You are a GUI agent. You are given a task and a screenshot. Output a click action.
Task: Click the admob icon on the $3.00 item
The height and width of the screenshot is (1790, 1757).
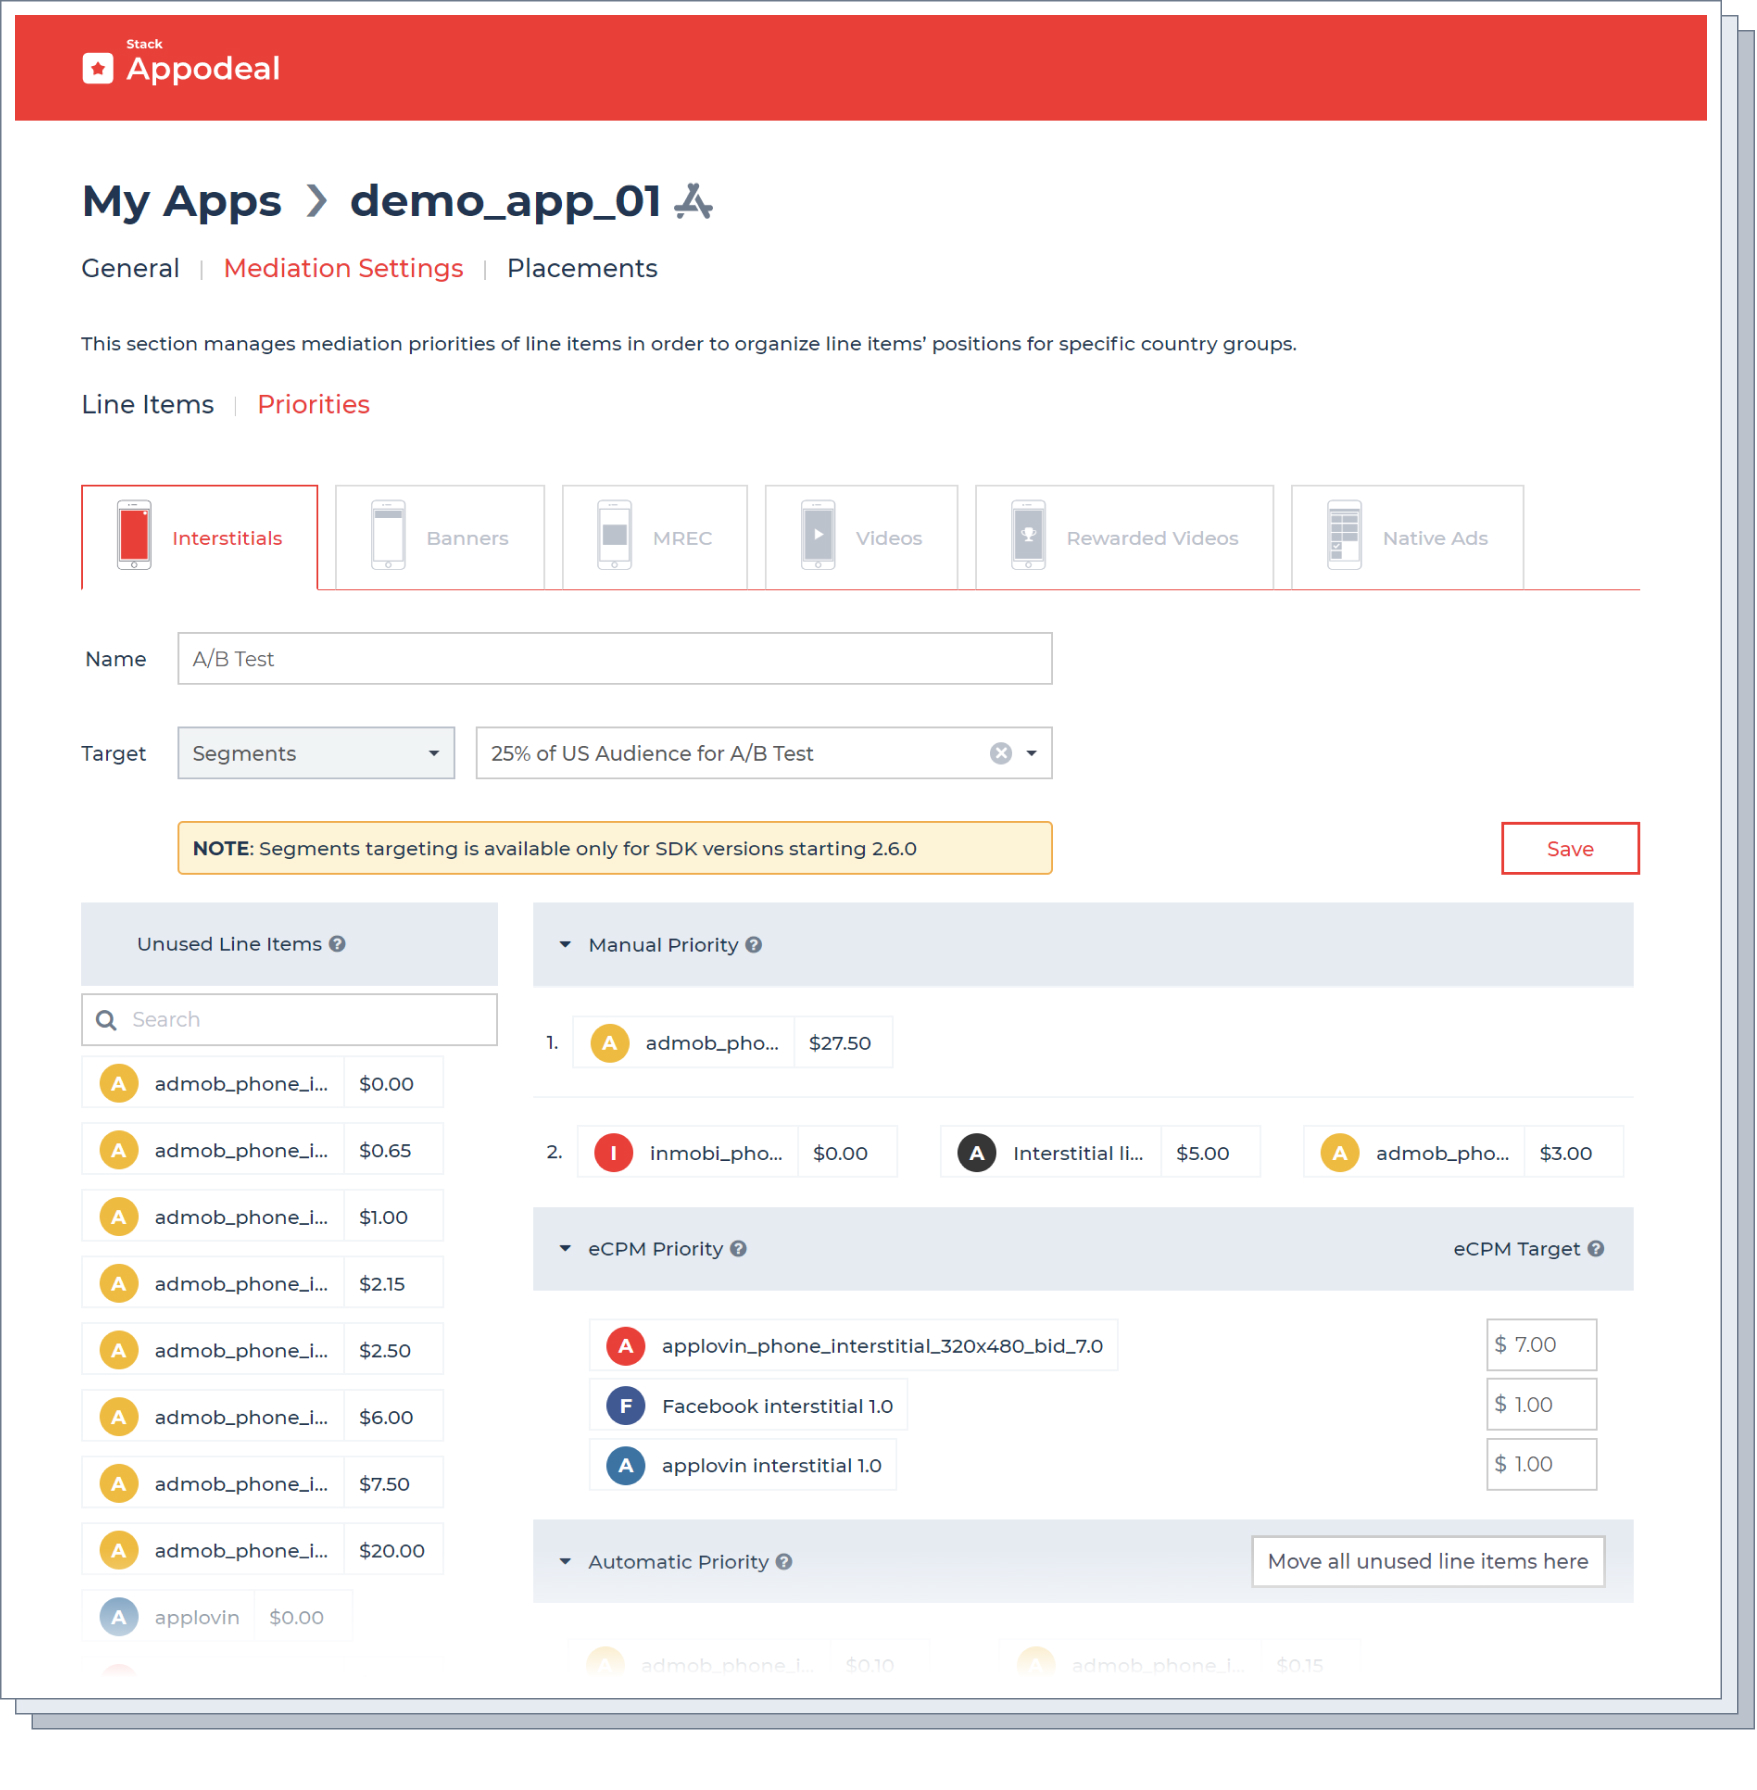1340,1153
